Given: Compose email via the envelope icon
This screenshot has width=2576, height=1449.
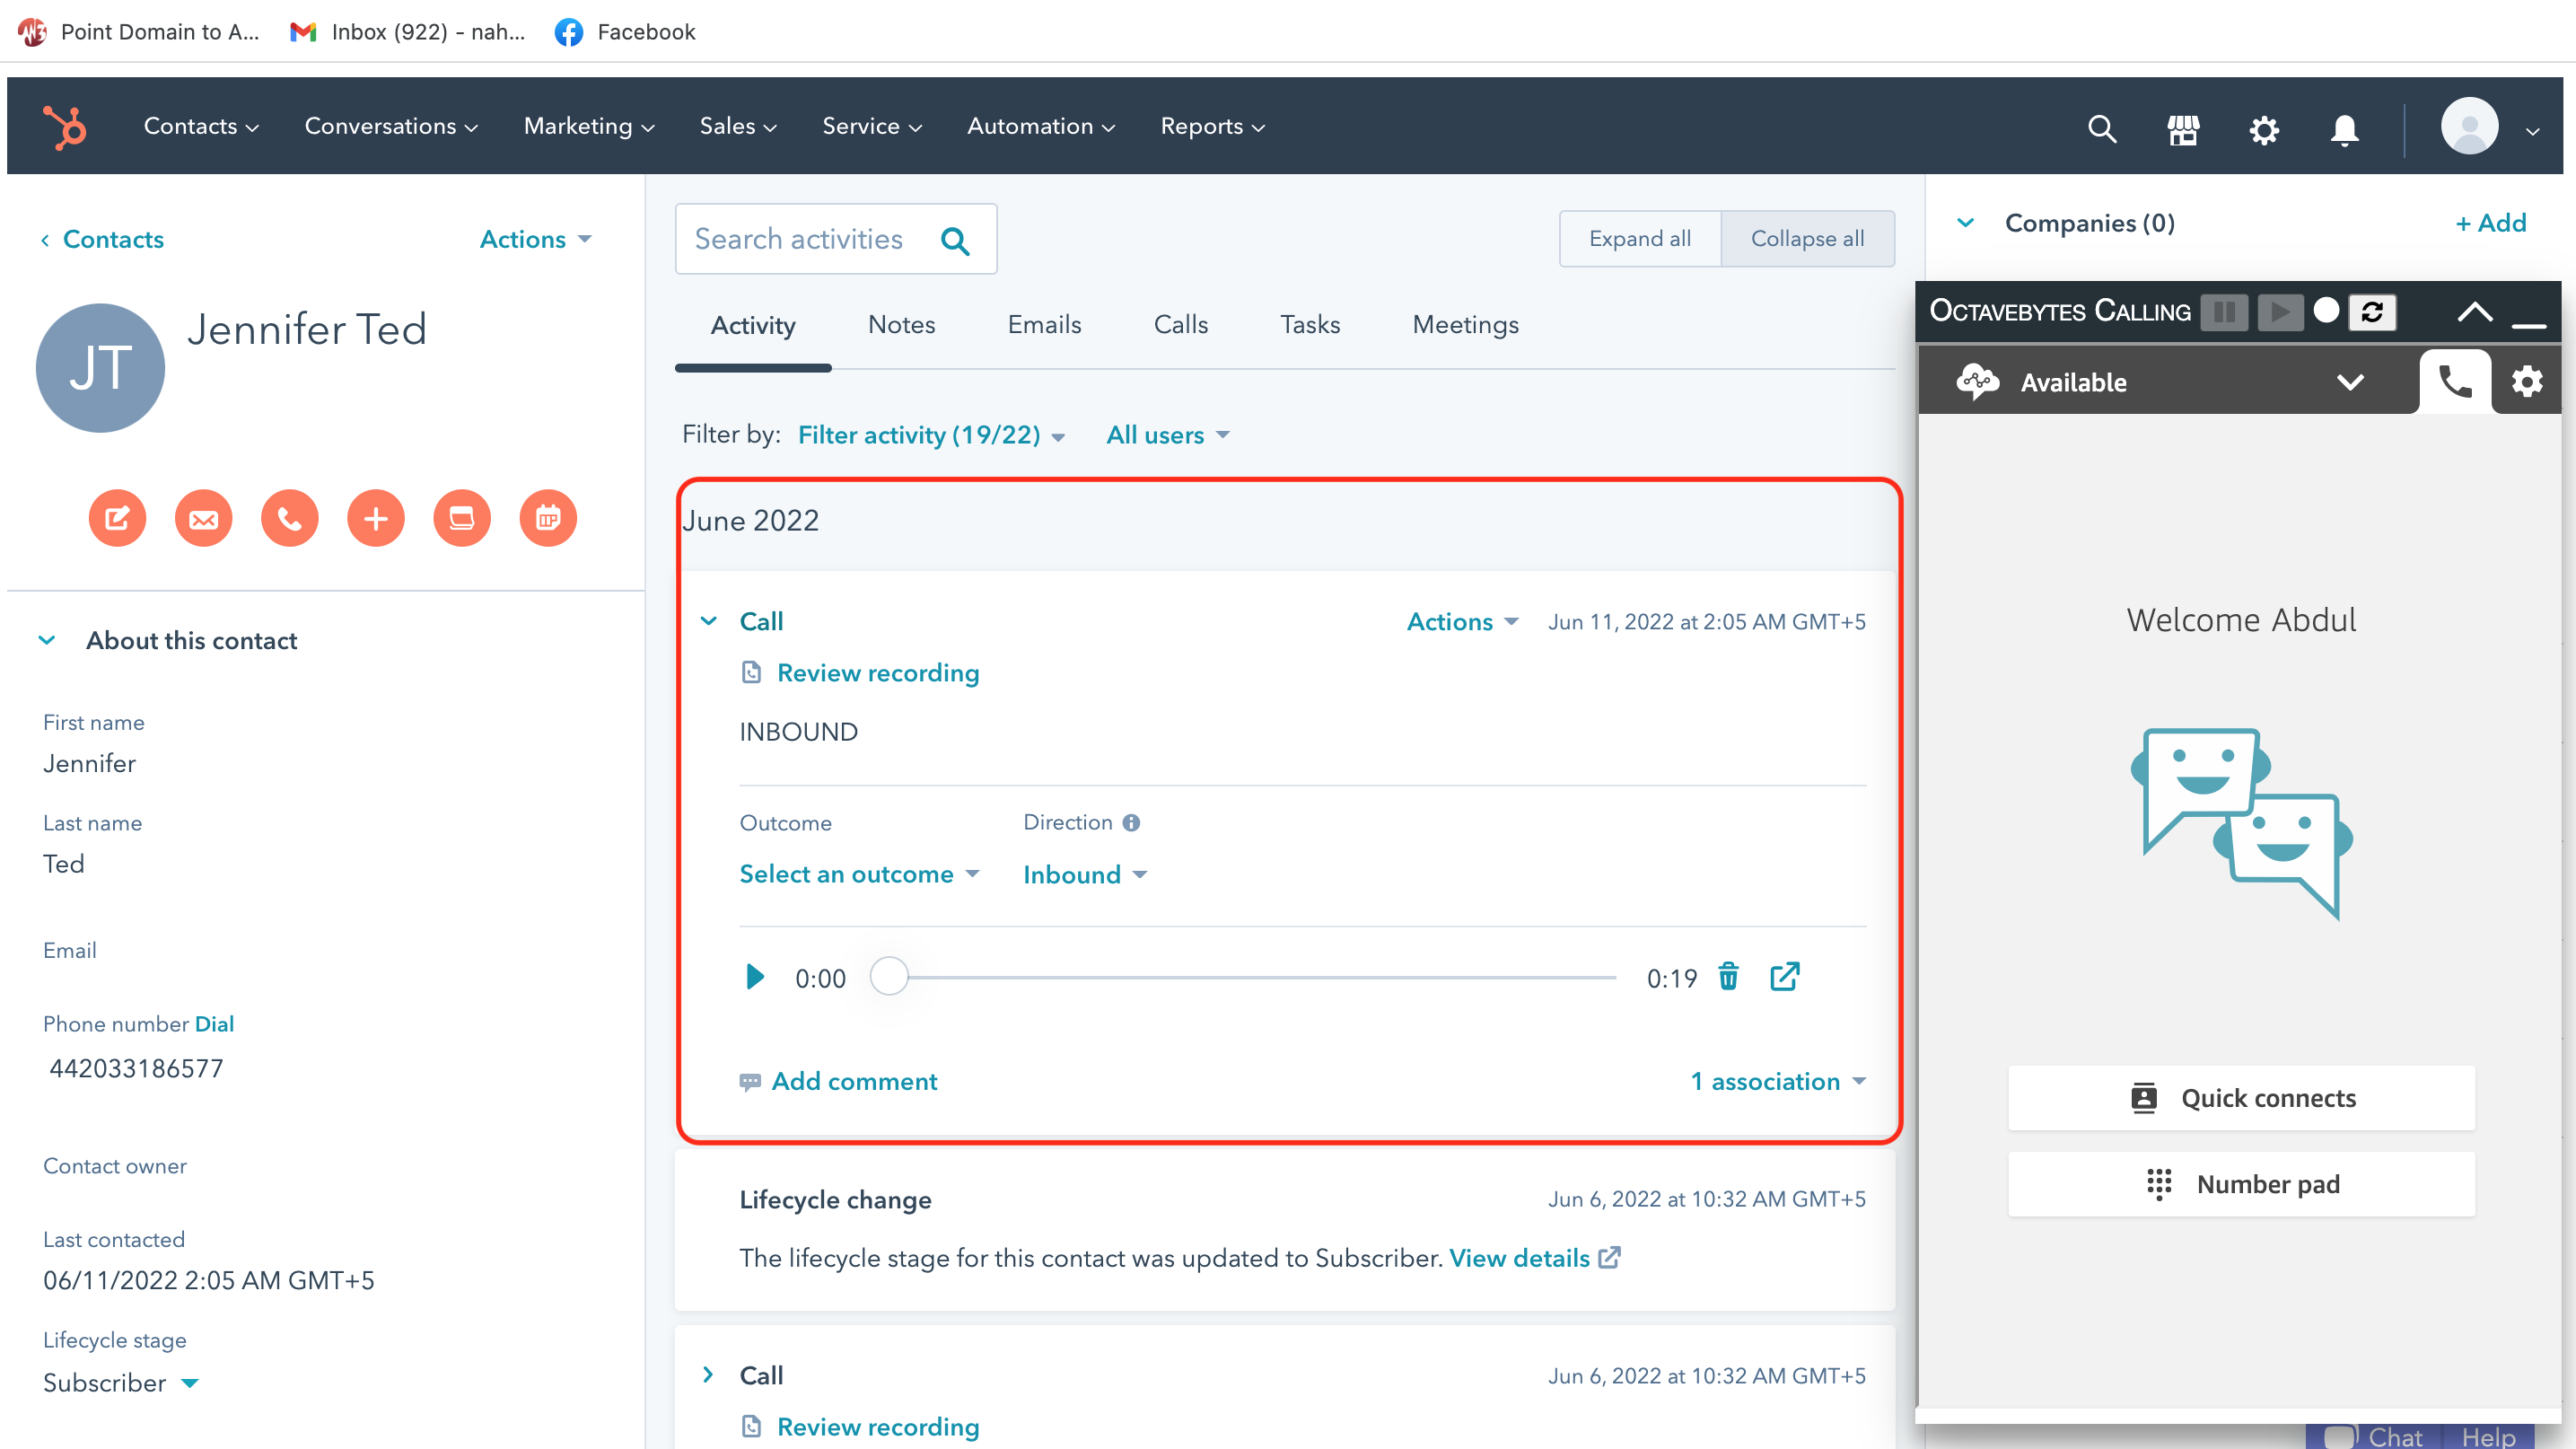Looking at the screenshot, I should [x=203, y=518].
